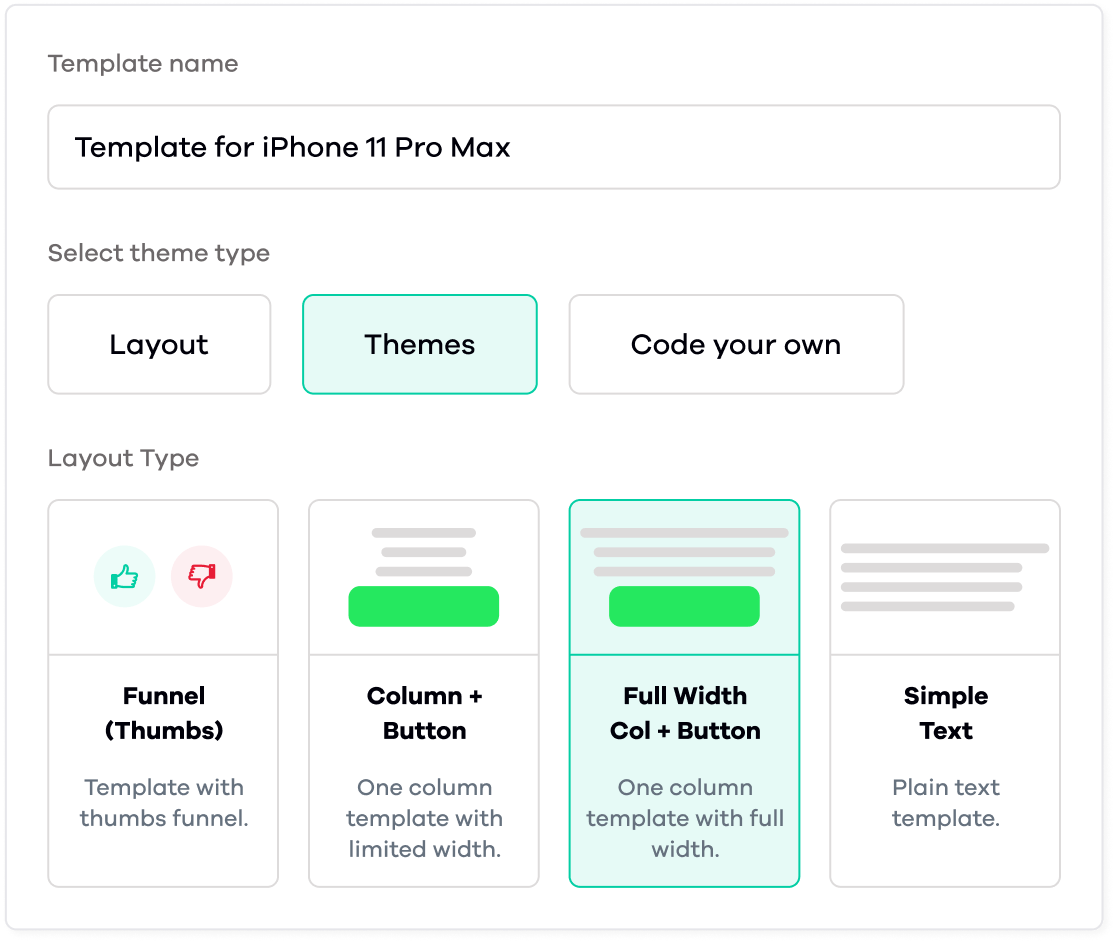Click the Simple Text gray lines preview

[x=944, y=577]
